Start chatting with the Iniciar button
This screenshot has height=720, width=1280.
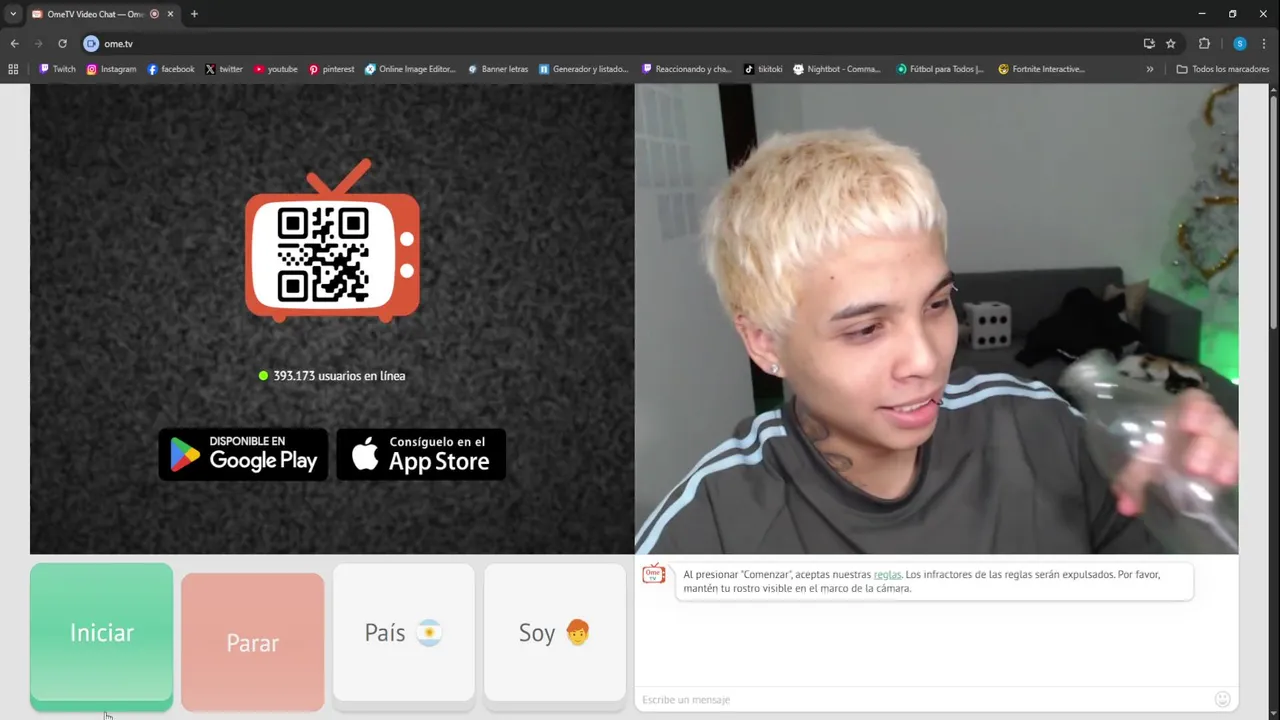(101, 636)
